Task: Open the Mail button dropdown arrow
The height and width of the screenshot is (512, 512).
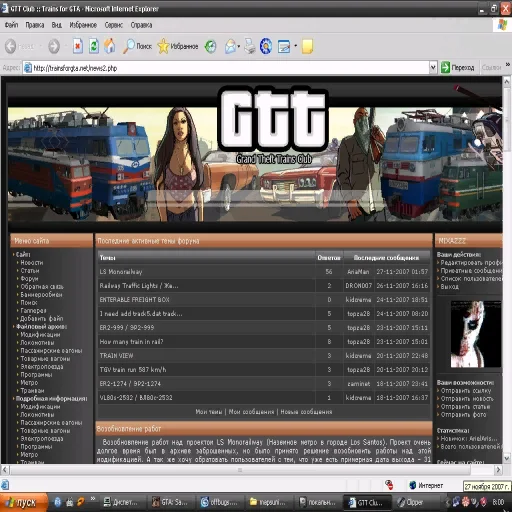Action: pyautogui.click(x=239, y=46)
